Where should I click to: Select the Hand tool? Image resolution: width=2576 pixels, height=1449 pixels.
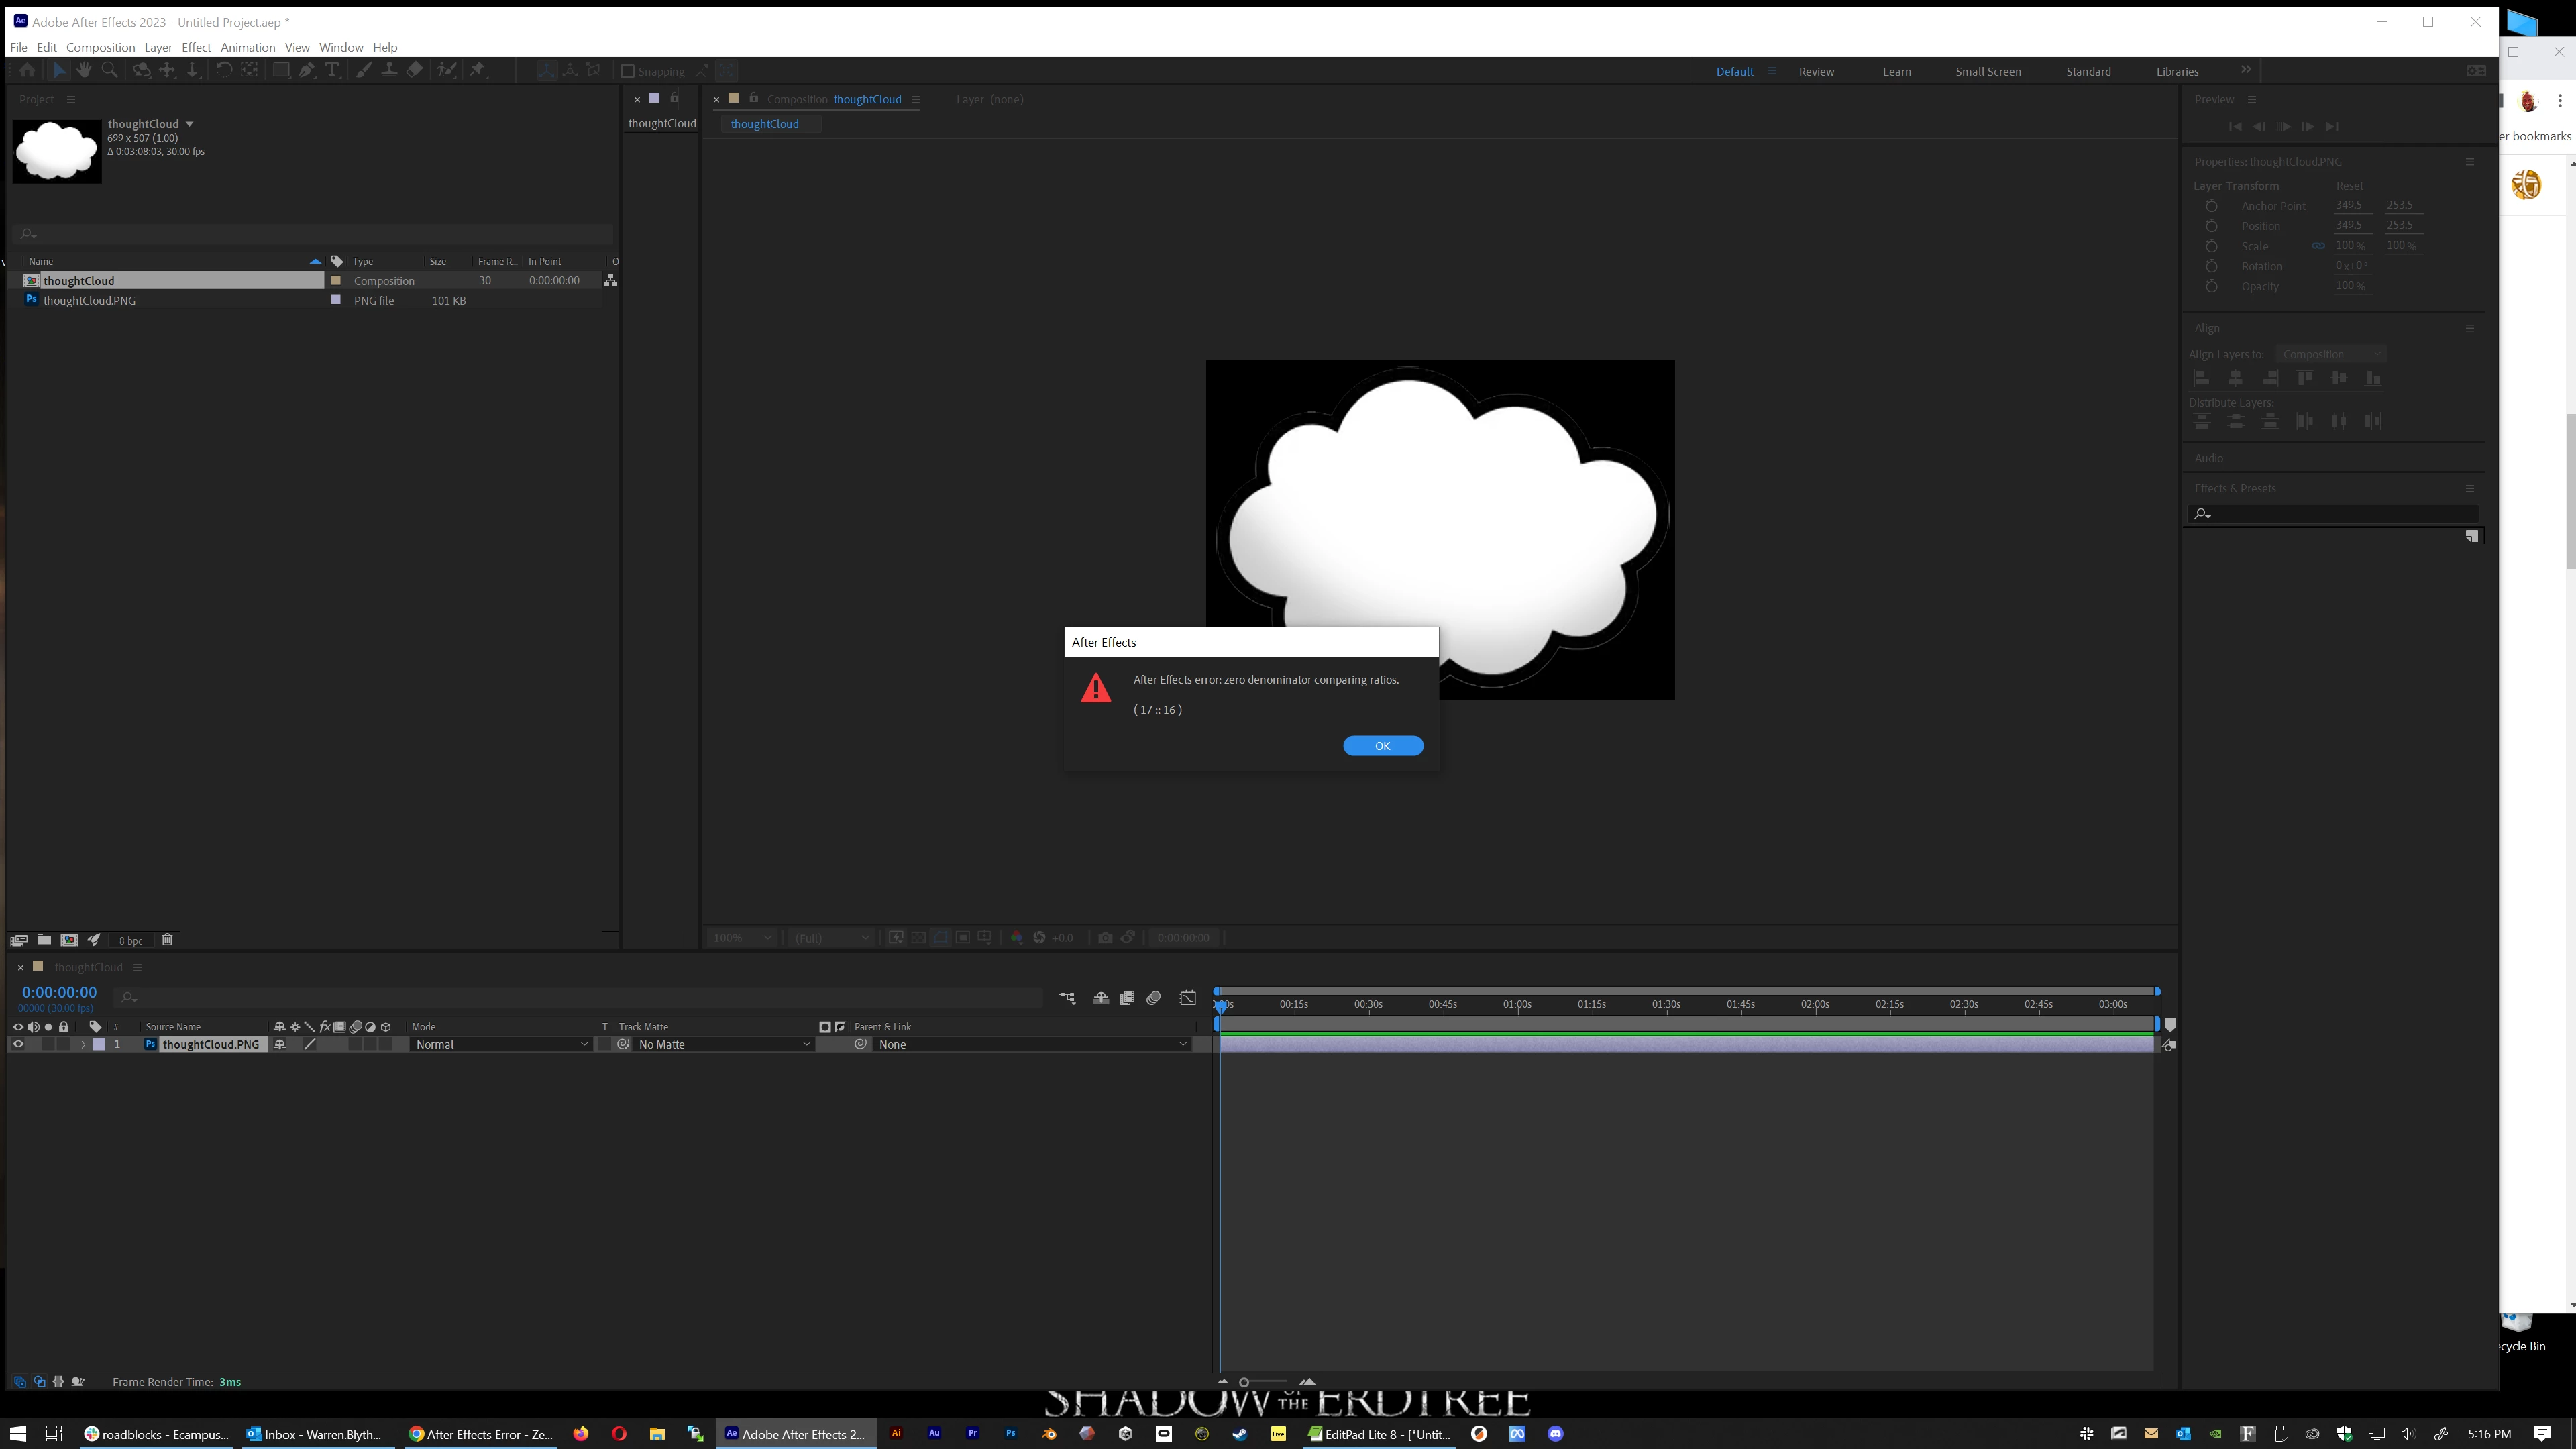pyautogui.click(x=84, y=70)
